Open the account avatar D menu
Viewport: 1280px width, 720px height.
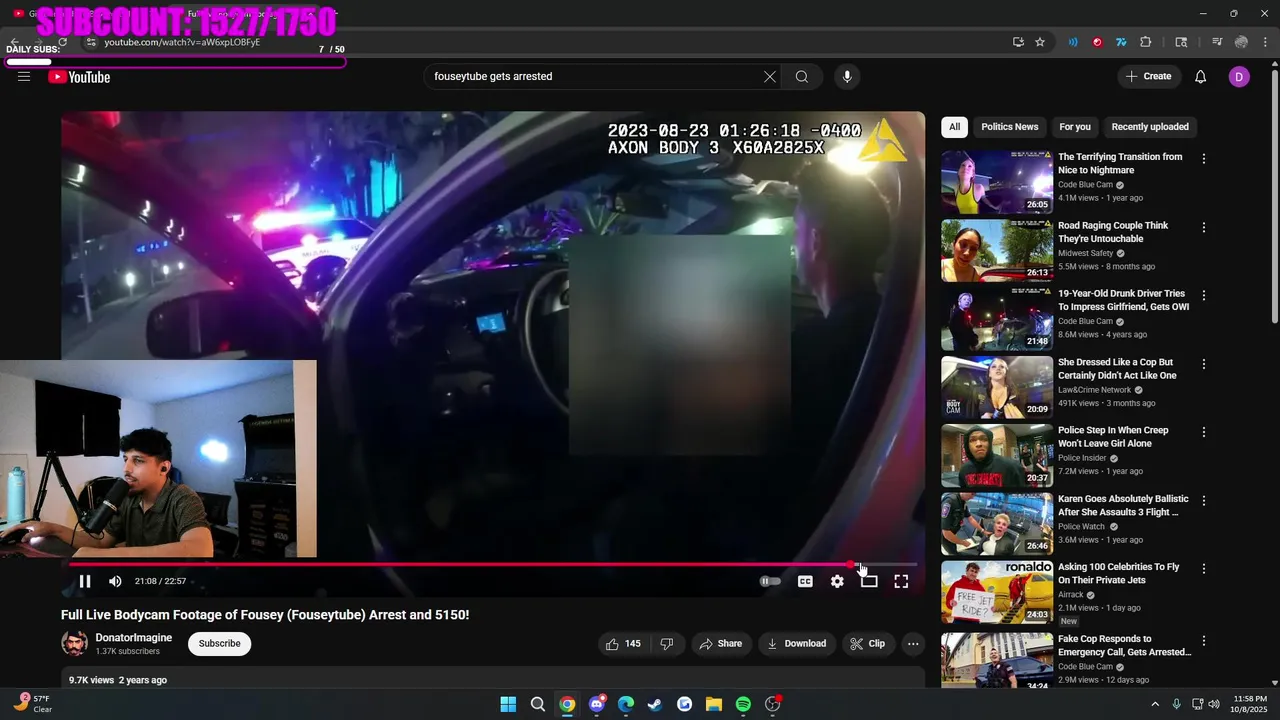click(1239, 77)
